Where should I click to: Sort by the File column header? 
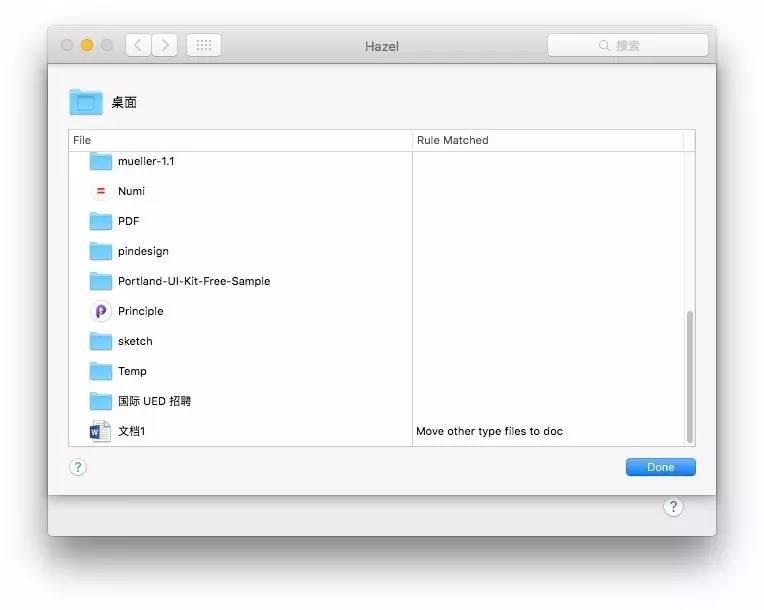click(x=240, y=140)
